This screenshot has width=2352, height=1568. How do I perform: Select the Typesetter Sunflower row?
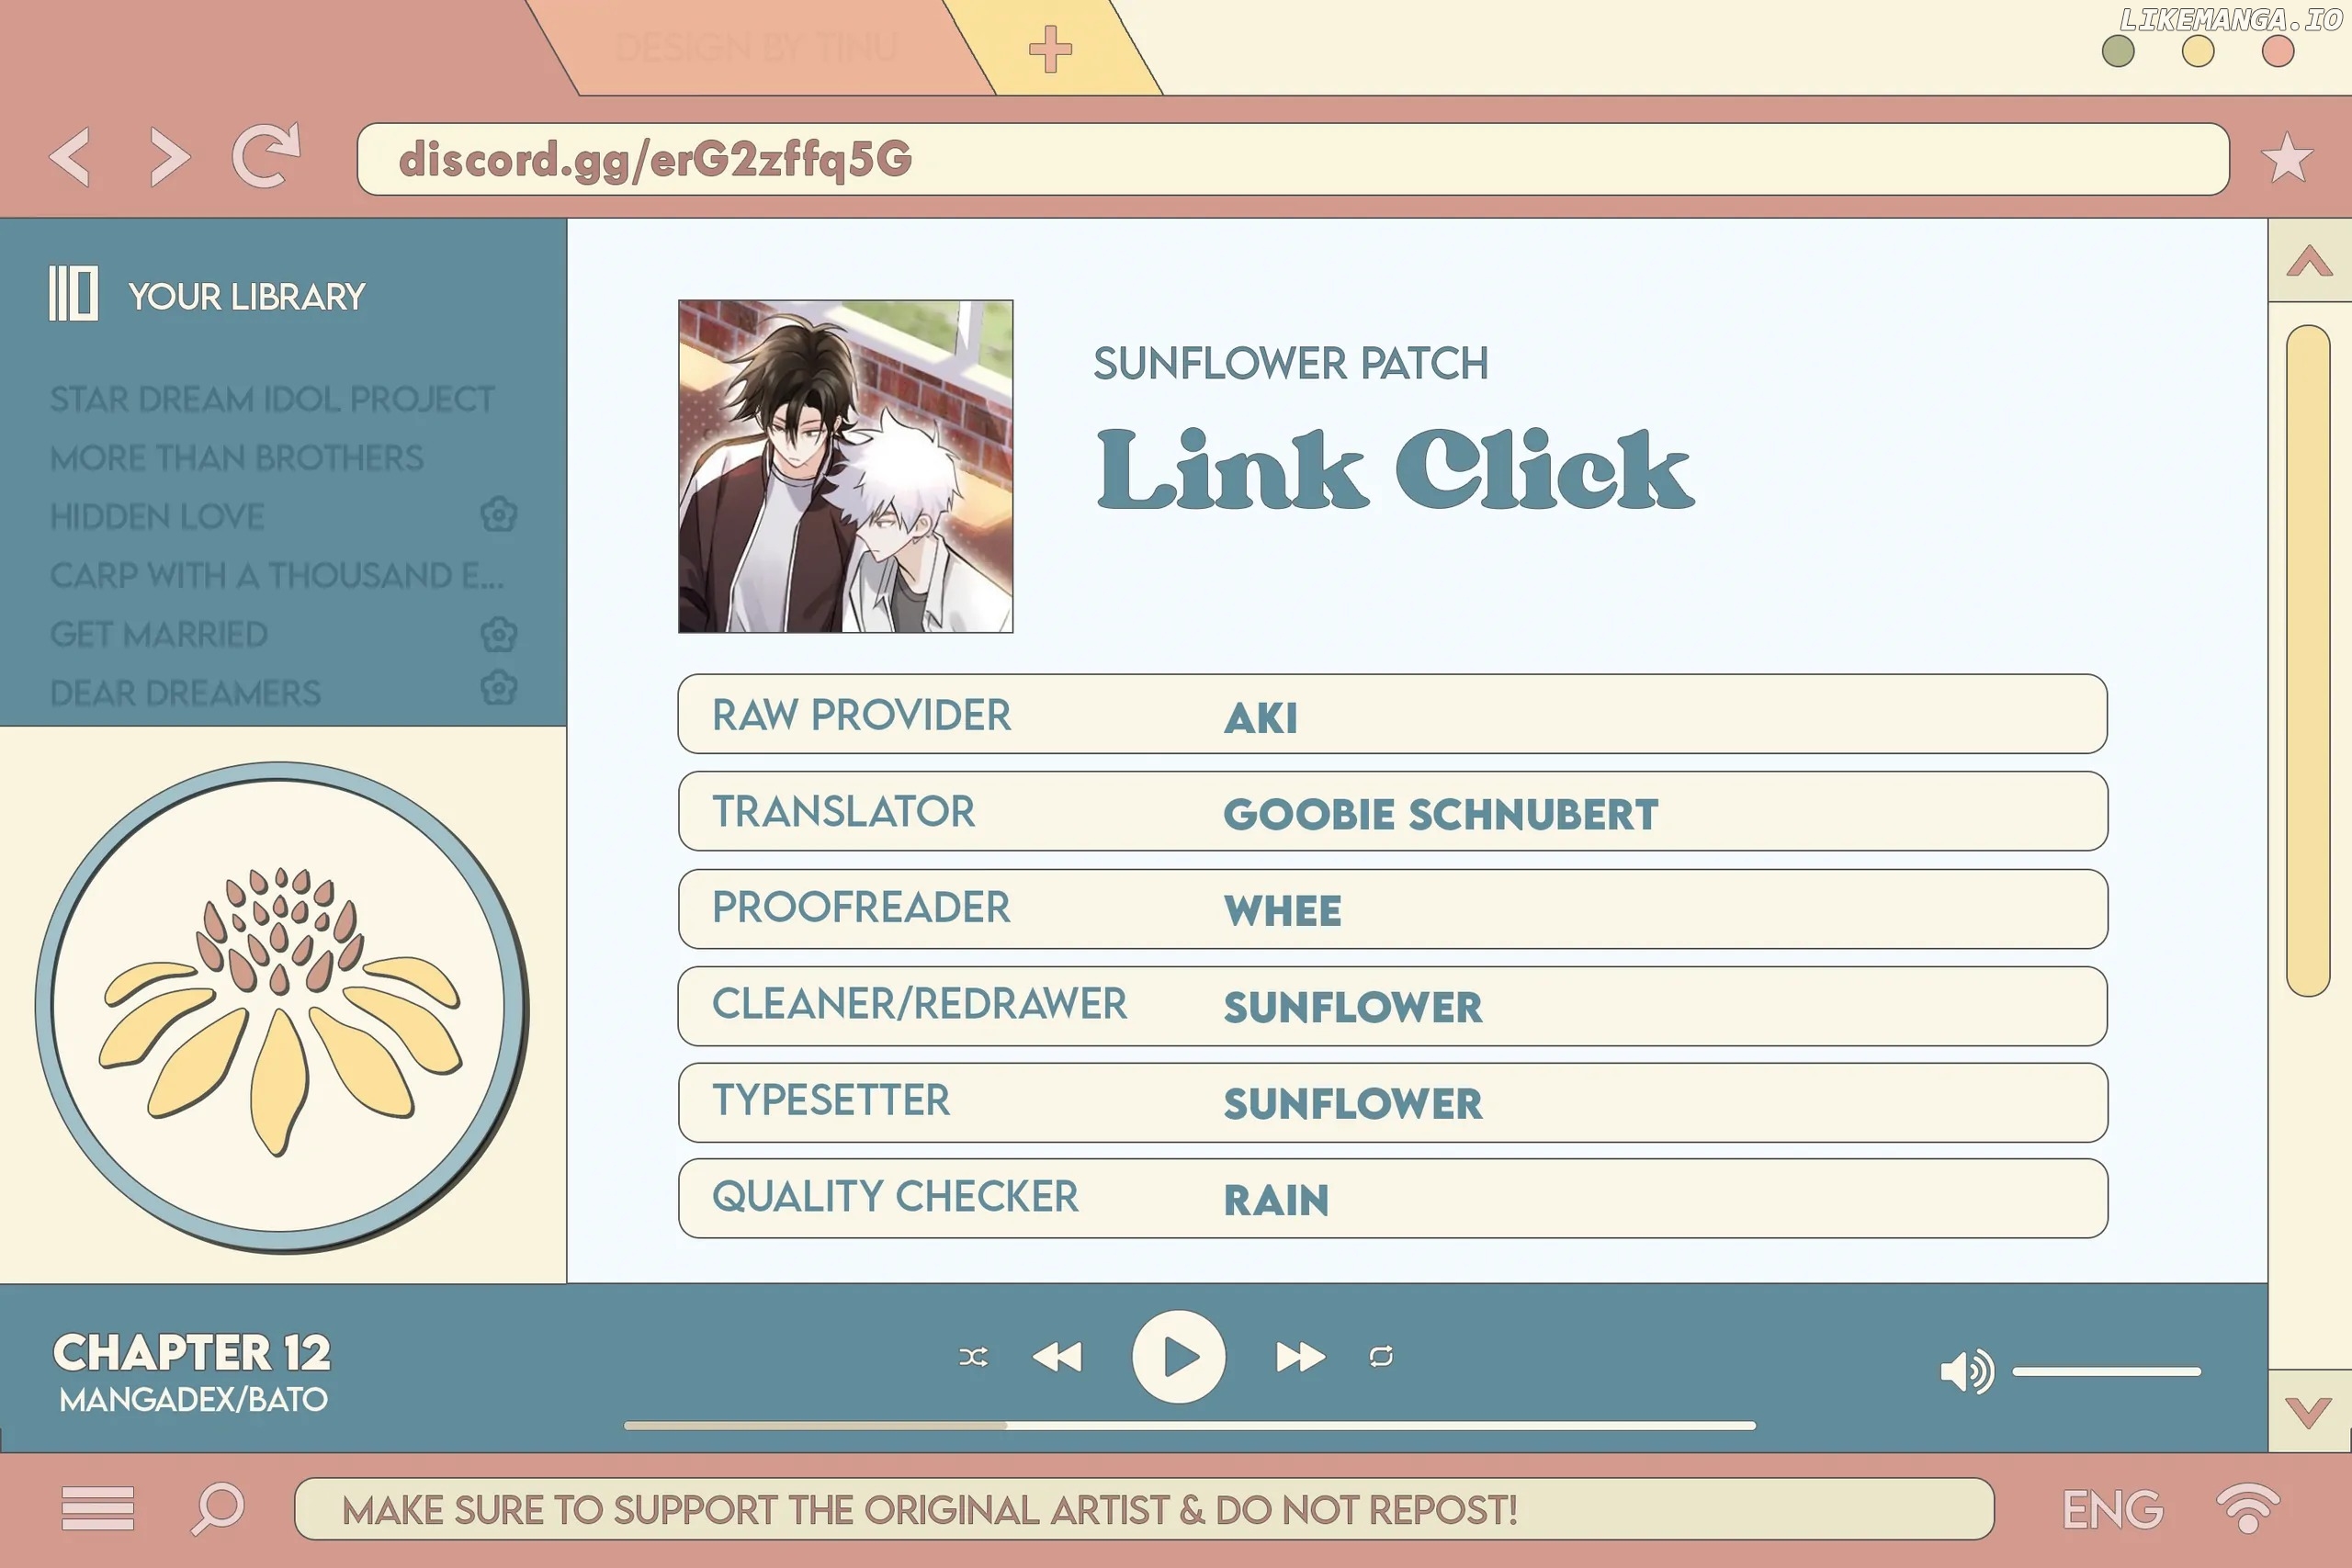pyautogui.click(x=1392, y=1102)
